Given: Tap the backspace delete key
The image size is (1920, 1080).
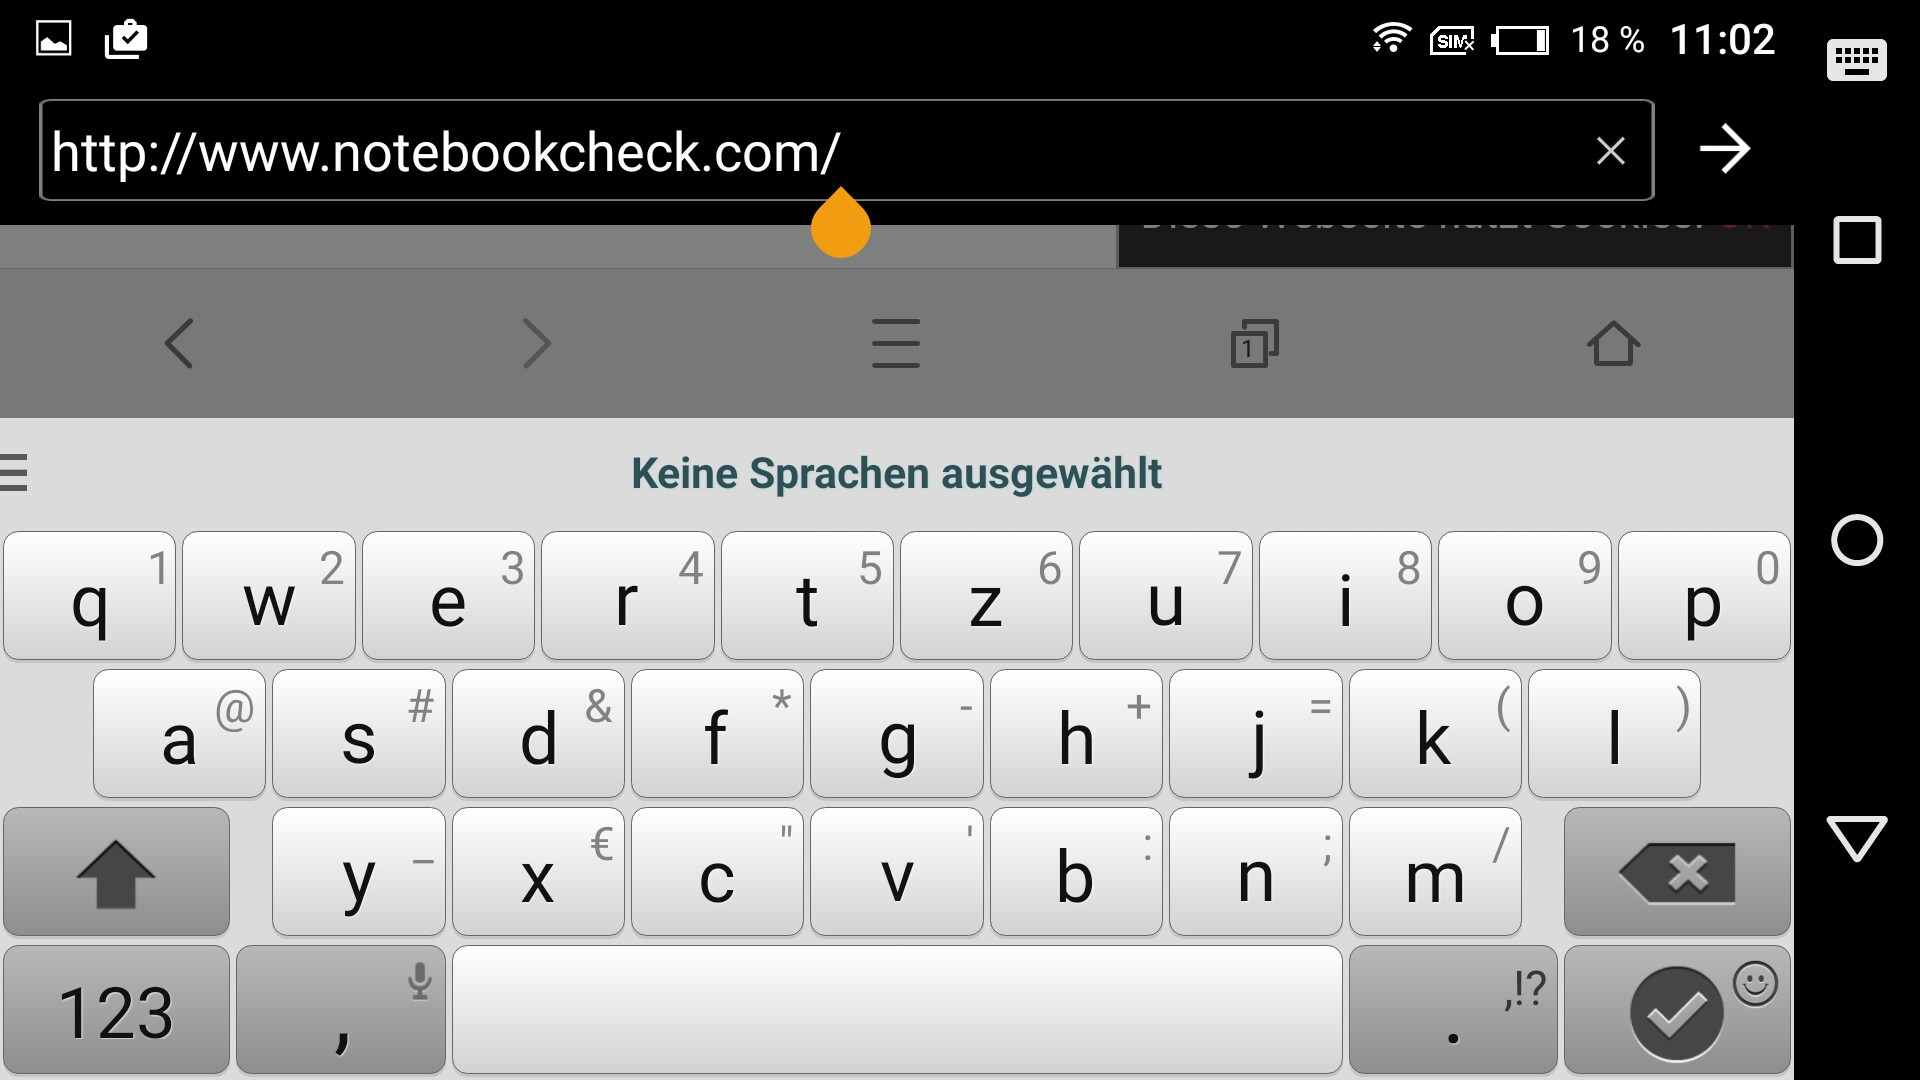Looking at the screenshot, I should click(x=1677, y=872).
